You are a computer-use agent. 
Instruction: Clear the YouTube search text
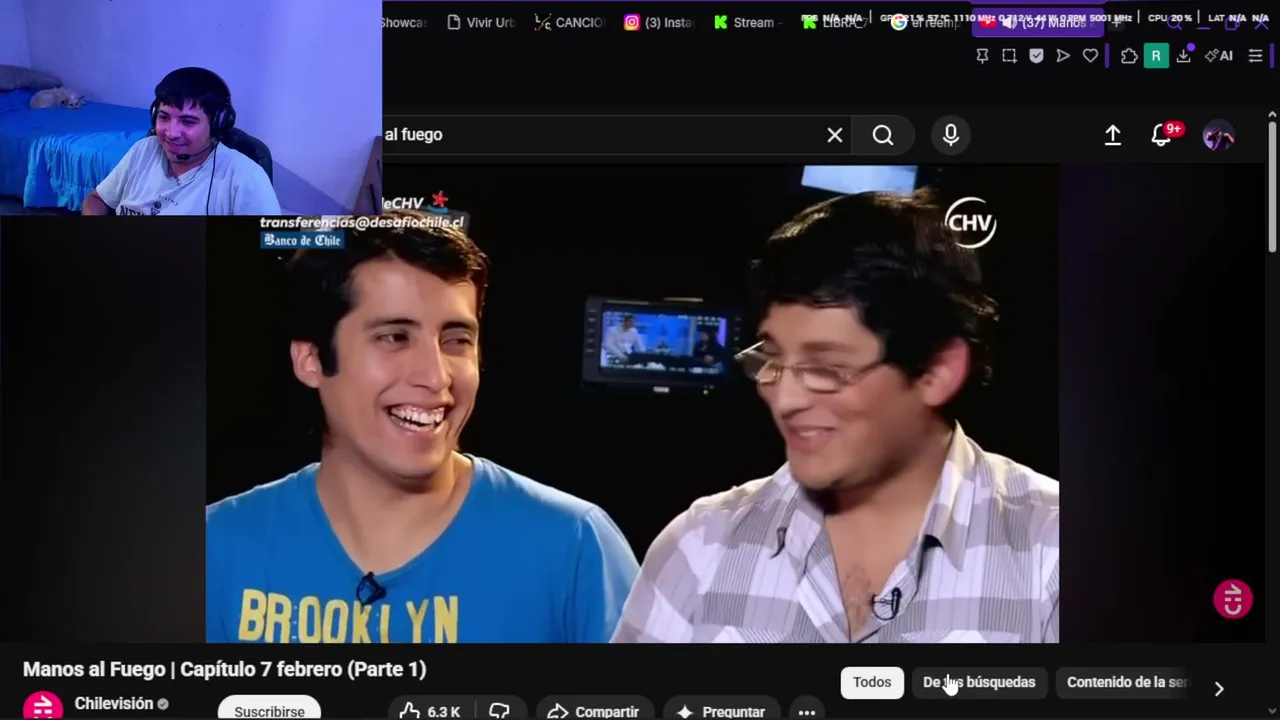tap(835, 135)
